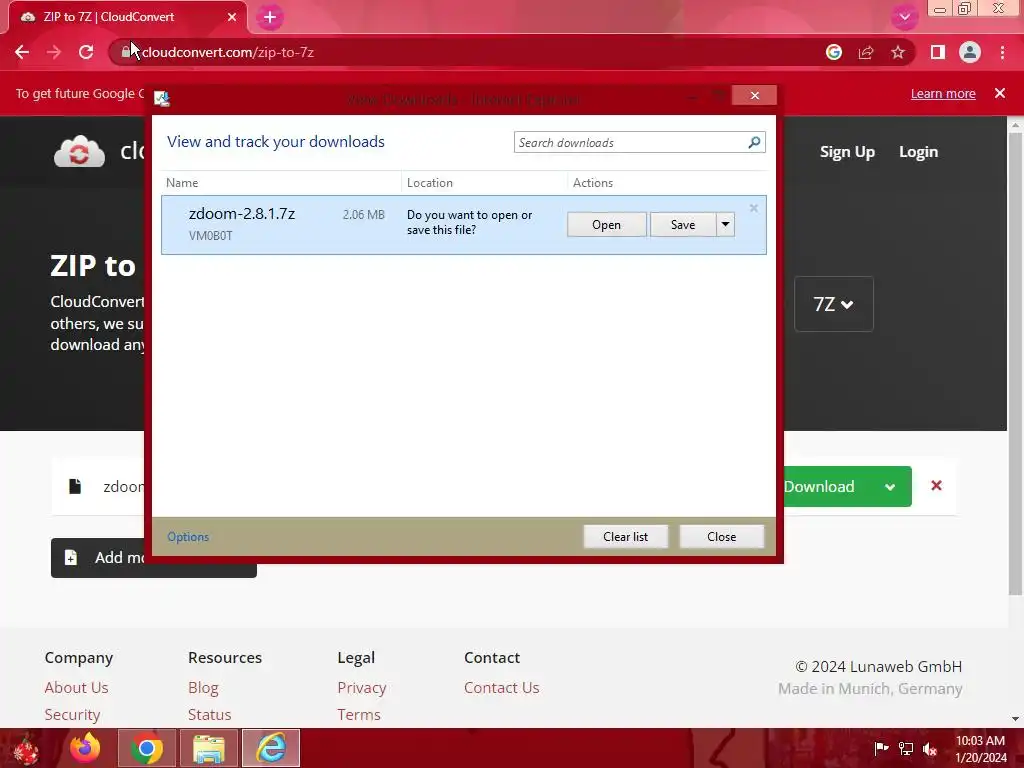Remove the file with the red X
Image resolution: width=1024 pixels, height=768 pixels.
(x=936, y=485)
